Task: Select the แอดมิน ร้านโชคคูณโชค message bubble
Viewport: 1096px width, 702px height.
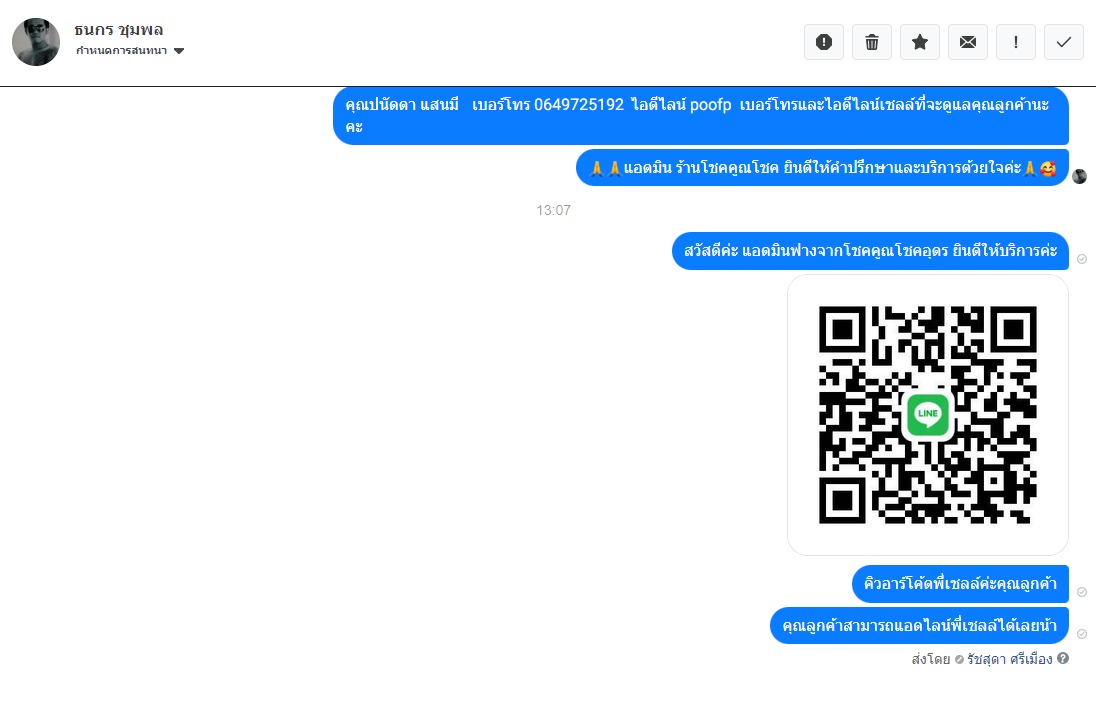Action: coord(823,168)
